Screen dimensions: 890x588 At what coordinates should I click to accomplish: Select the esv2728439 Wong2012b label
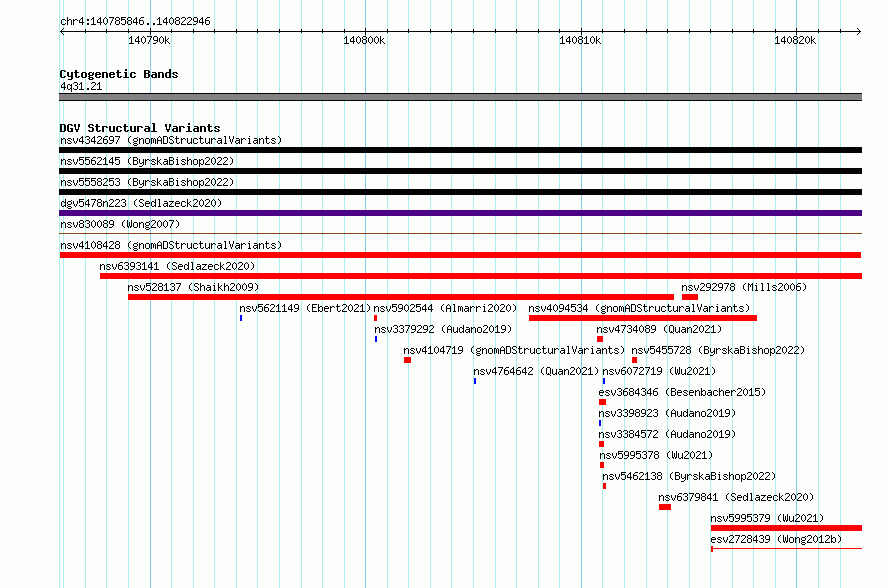776,539
